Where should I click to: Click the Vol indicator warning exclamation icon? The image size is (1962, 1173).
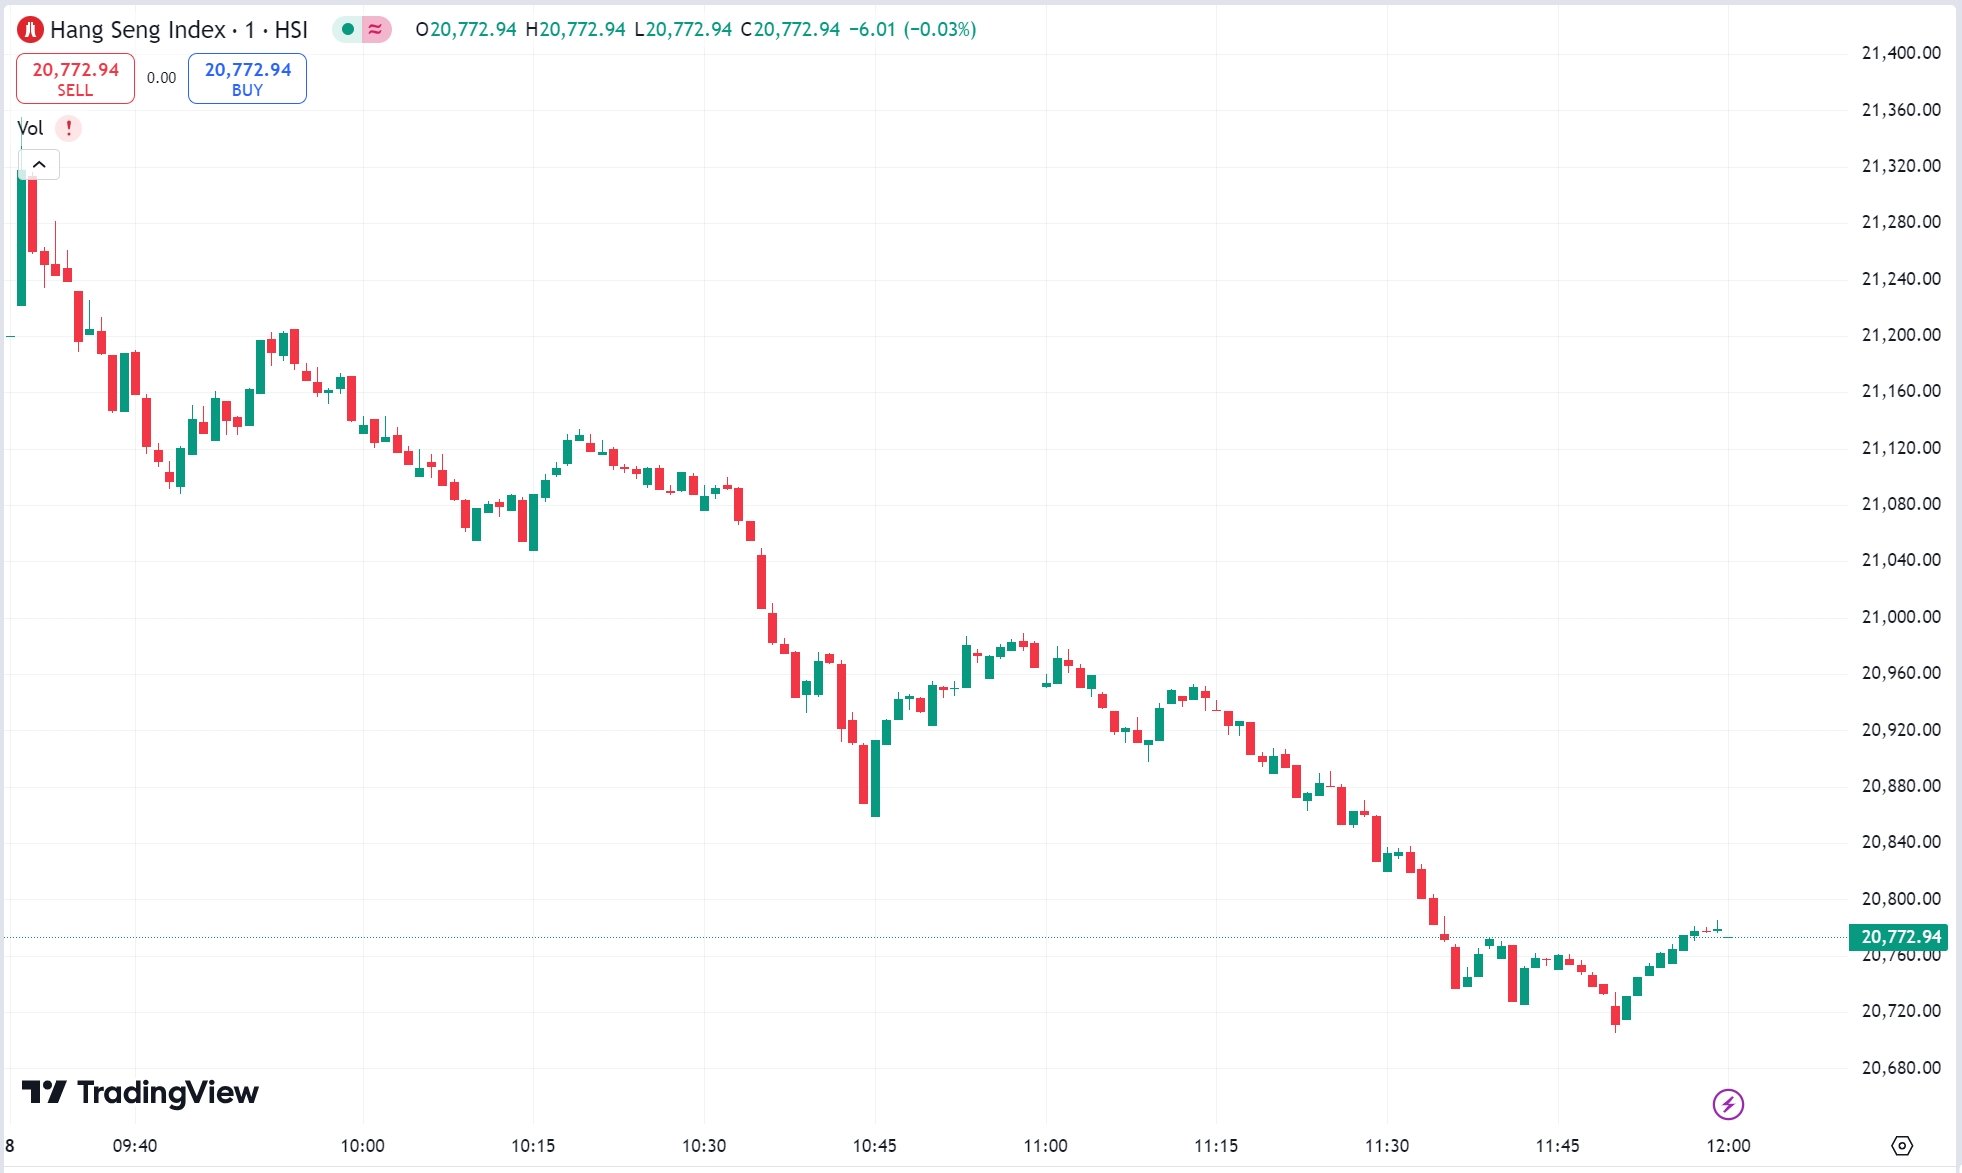(x=68, y=128)
